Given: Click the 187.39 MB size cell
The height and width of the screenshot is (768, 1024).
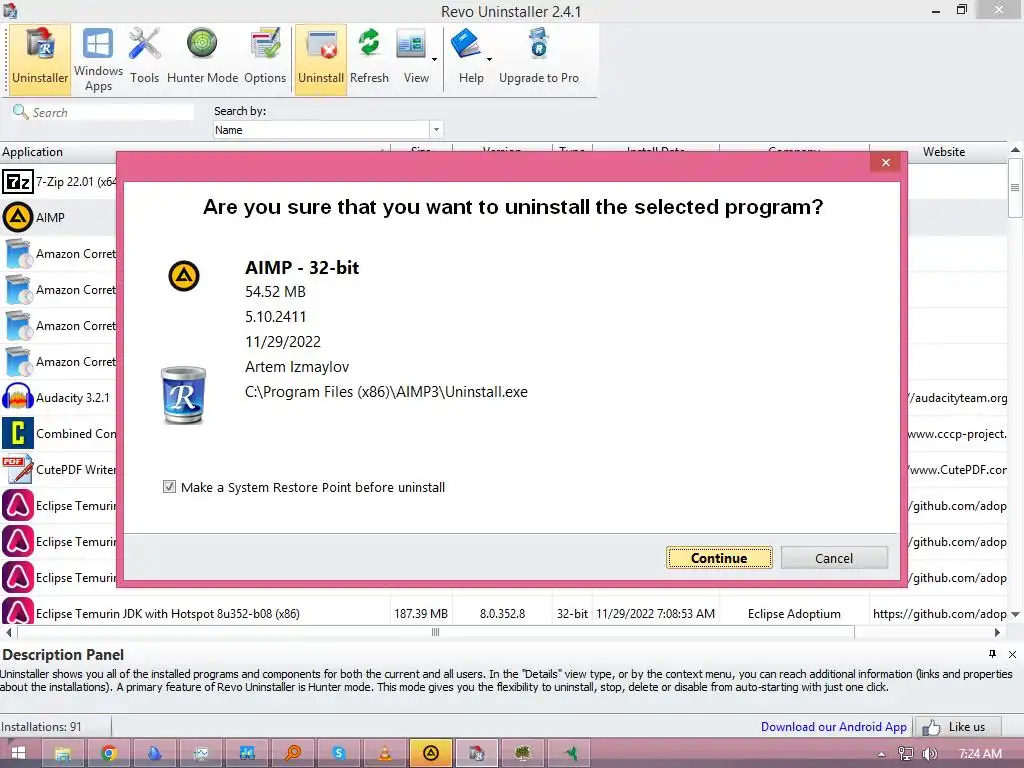Looking at the screenshot, I should (421, 614).
